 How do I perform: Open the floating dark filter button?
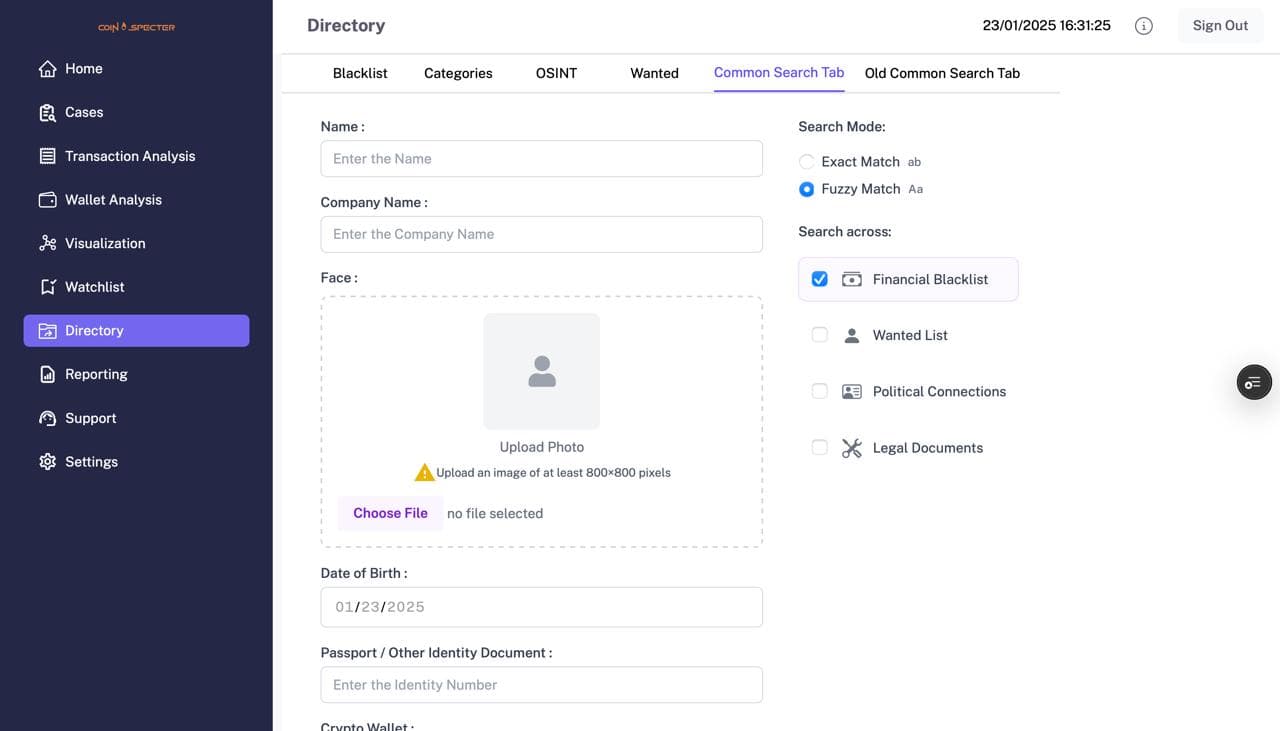1254,382
